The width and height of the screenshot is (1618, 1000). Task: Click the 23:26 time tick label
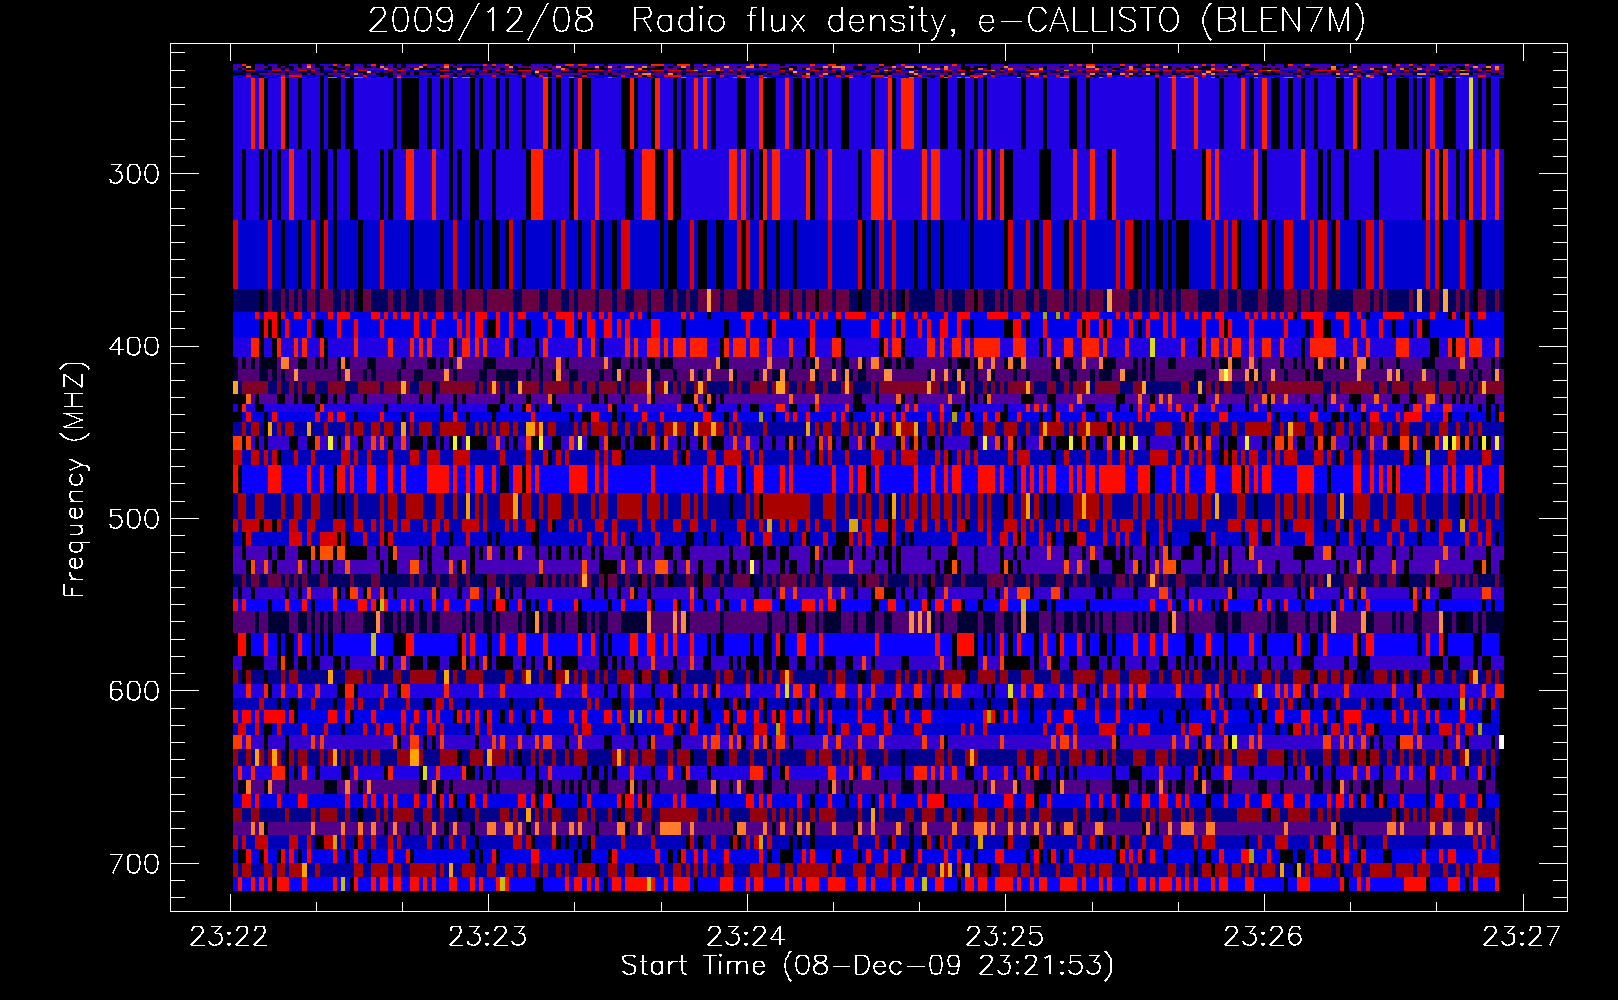coord(1263,936)
